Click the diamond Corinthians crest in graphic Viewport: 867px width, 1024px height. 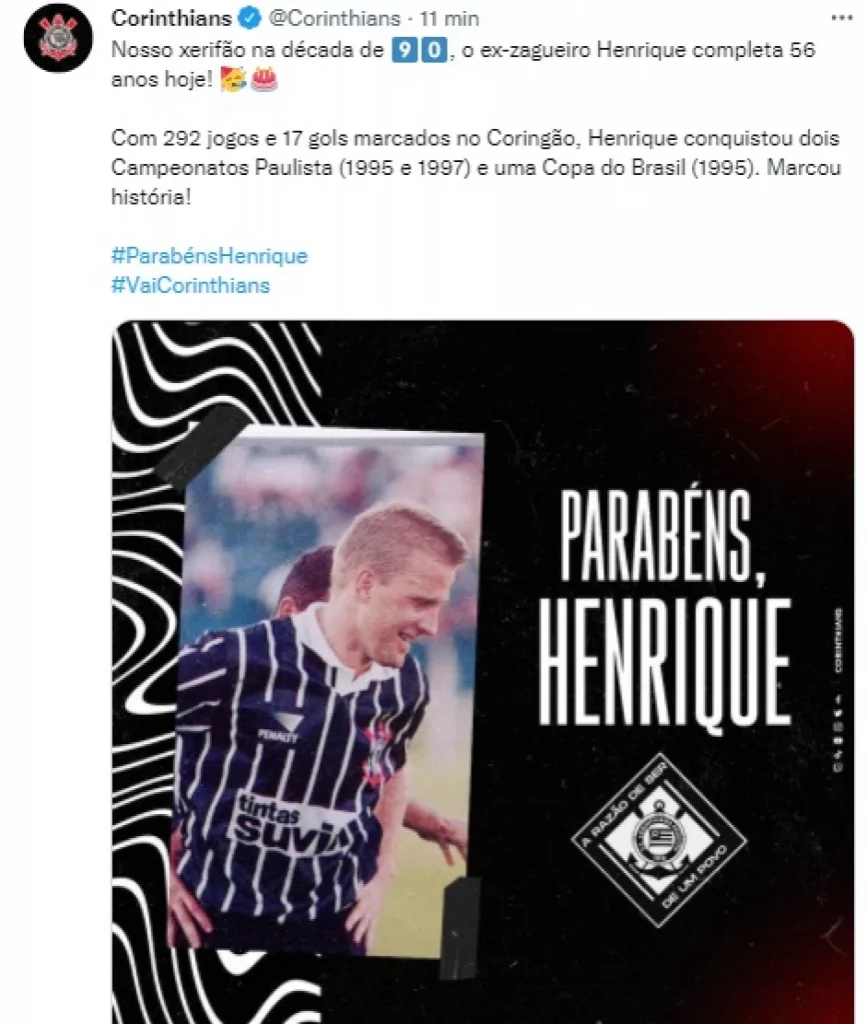(x=659, y=839)
